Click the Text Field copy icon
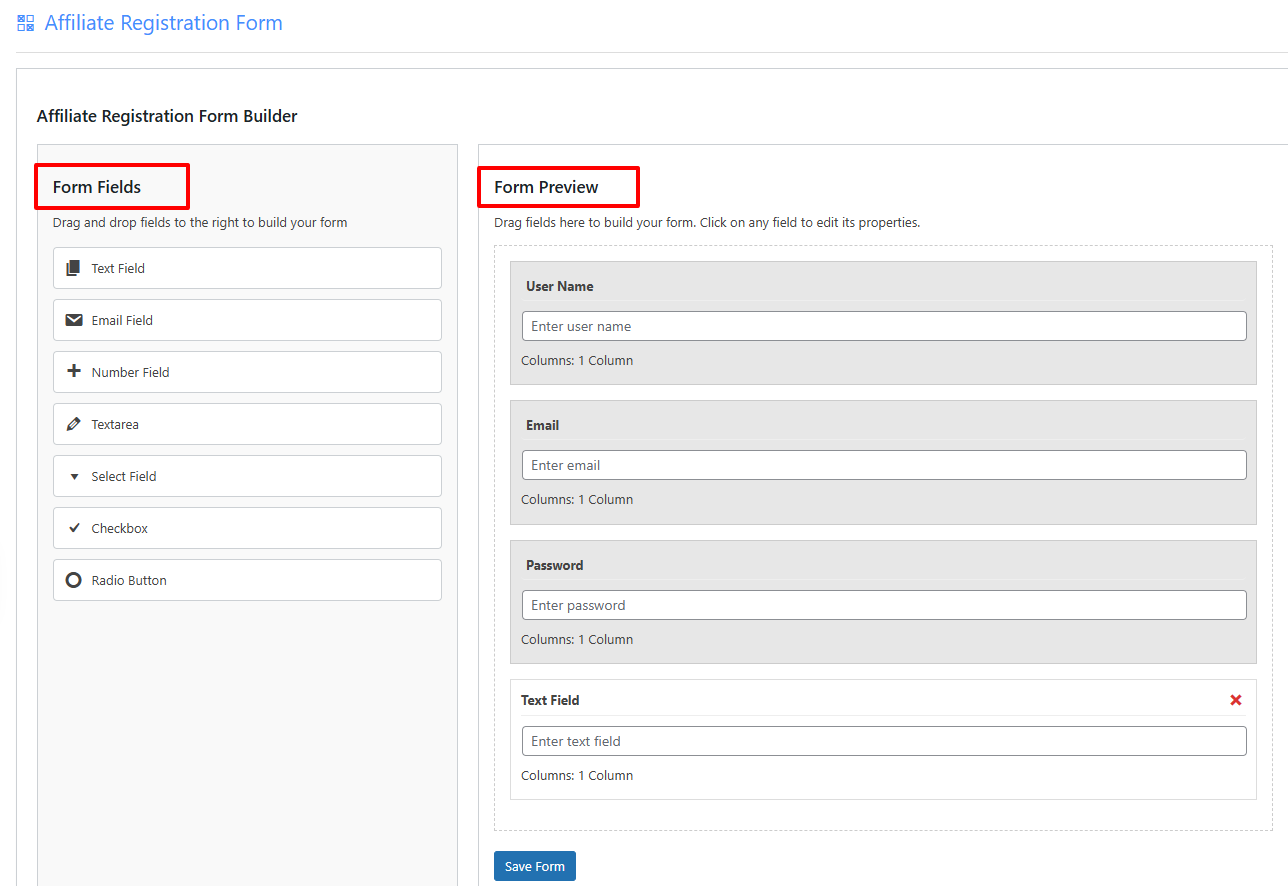Viewport: 1288px width, 886px height. click(x=73, y=268)
